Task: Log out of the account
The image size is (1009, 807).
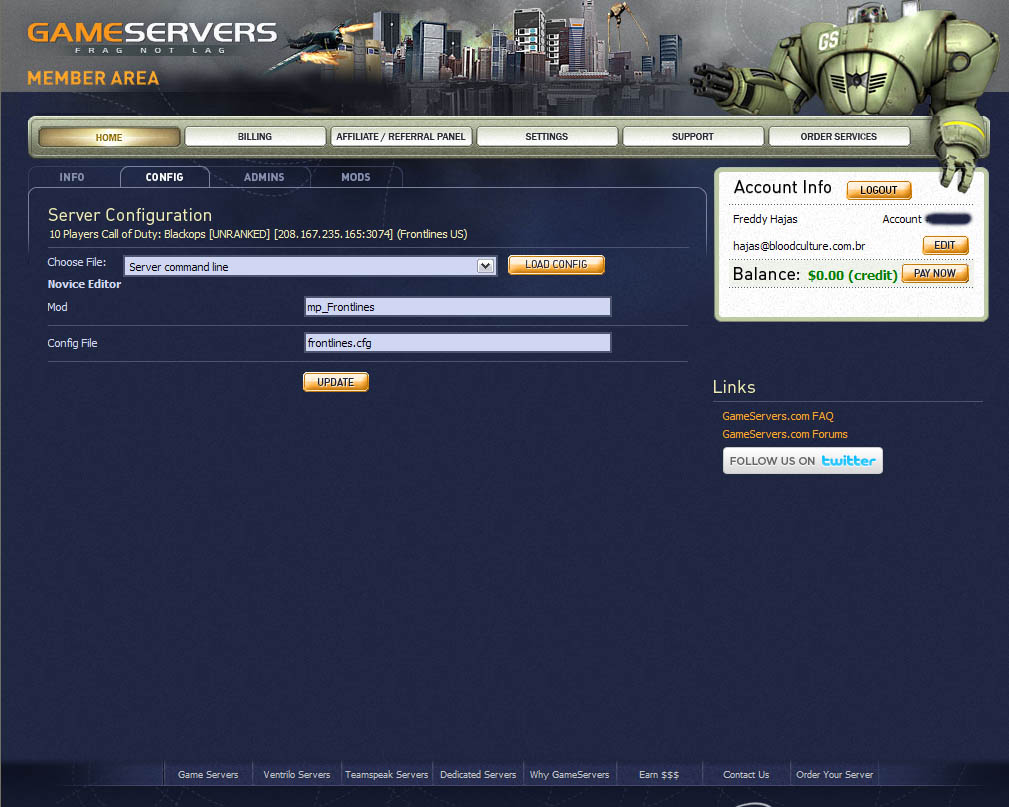Action: pyautogui.click(x=879, y=190)
